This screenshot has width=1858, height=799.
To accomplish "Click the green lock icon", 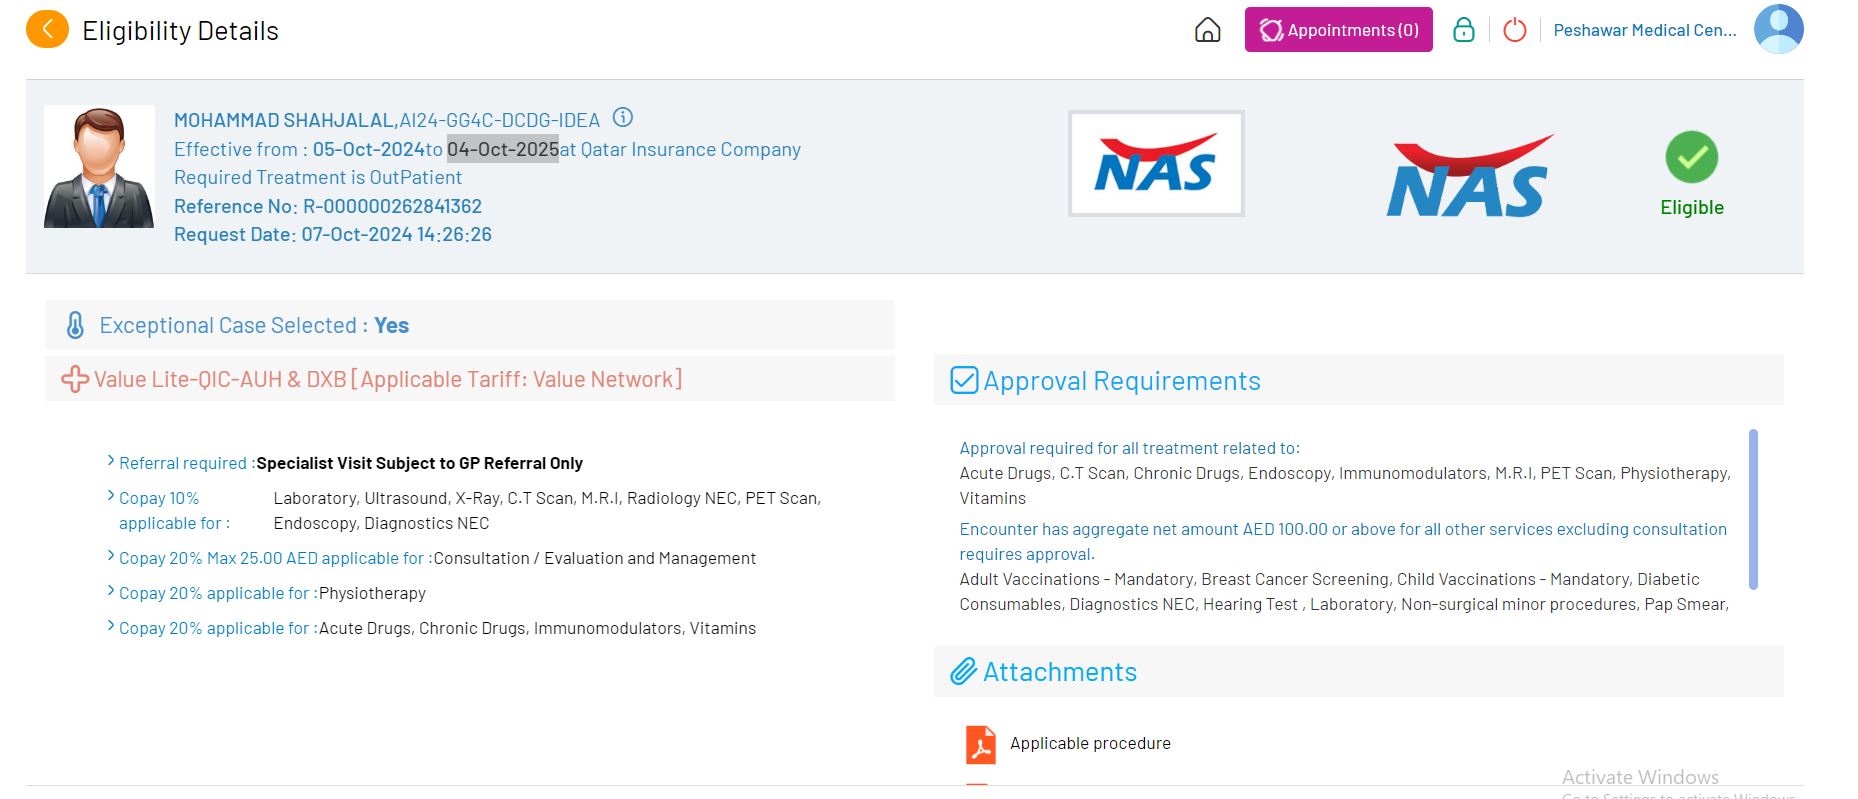I will pos(1463,30).
